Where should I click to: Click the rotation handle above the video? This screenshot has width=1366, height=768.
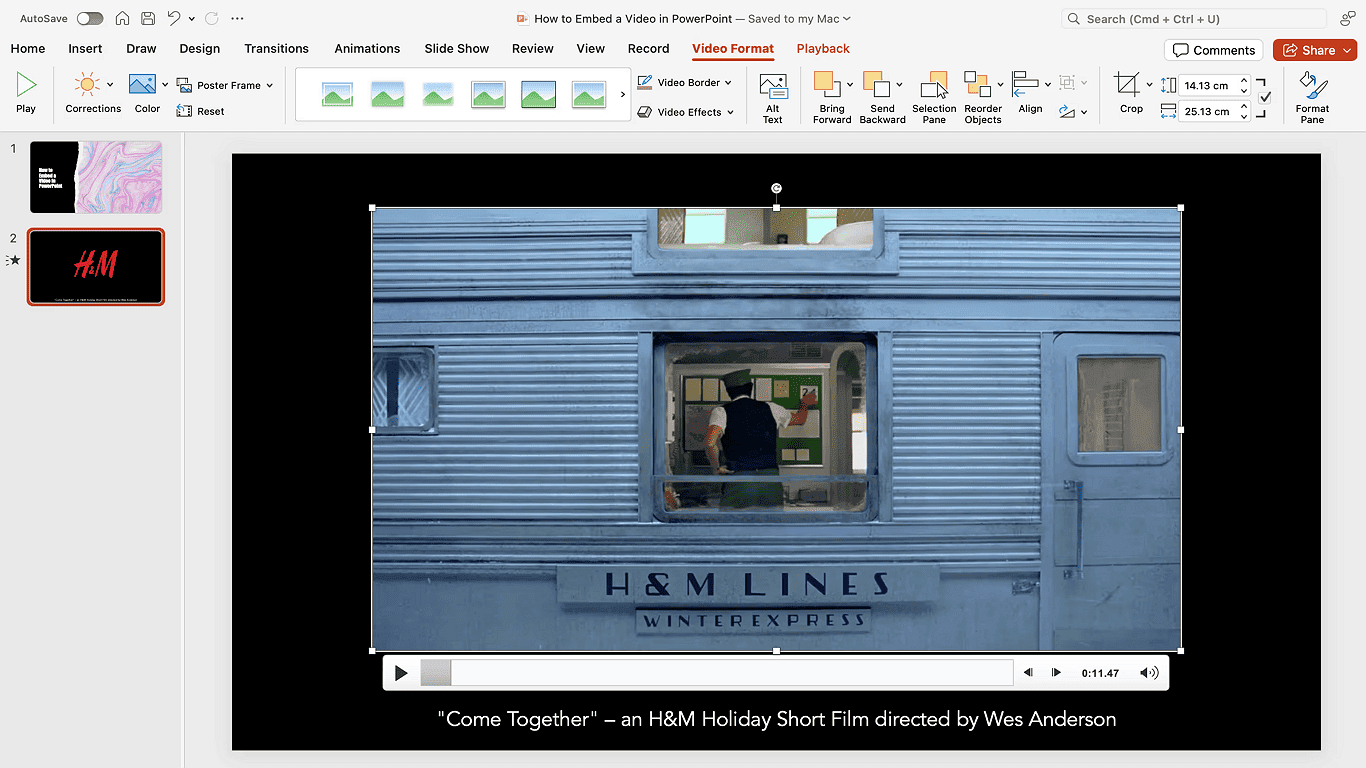tap(777, 188)
